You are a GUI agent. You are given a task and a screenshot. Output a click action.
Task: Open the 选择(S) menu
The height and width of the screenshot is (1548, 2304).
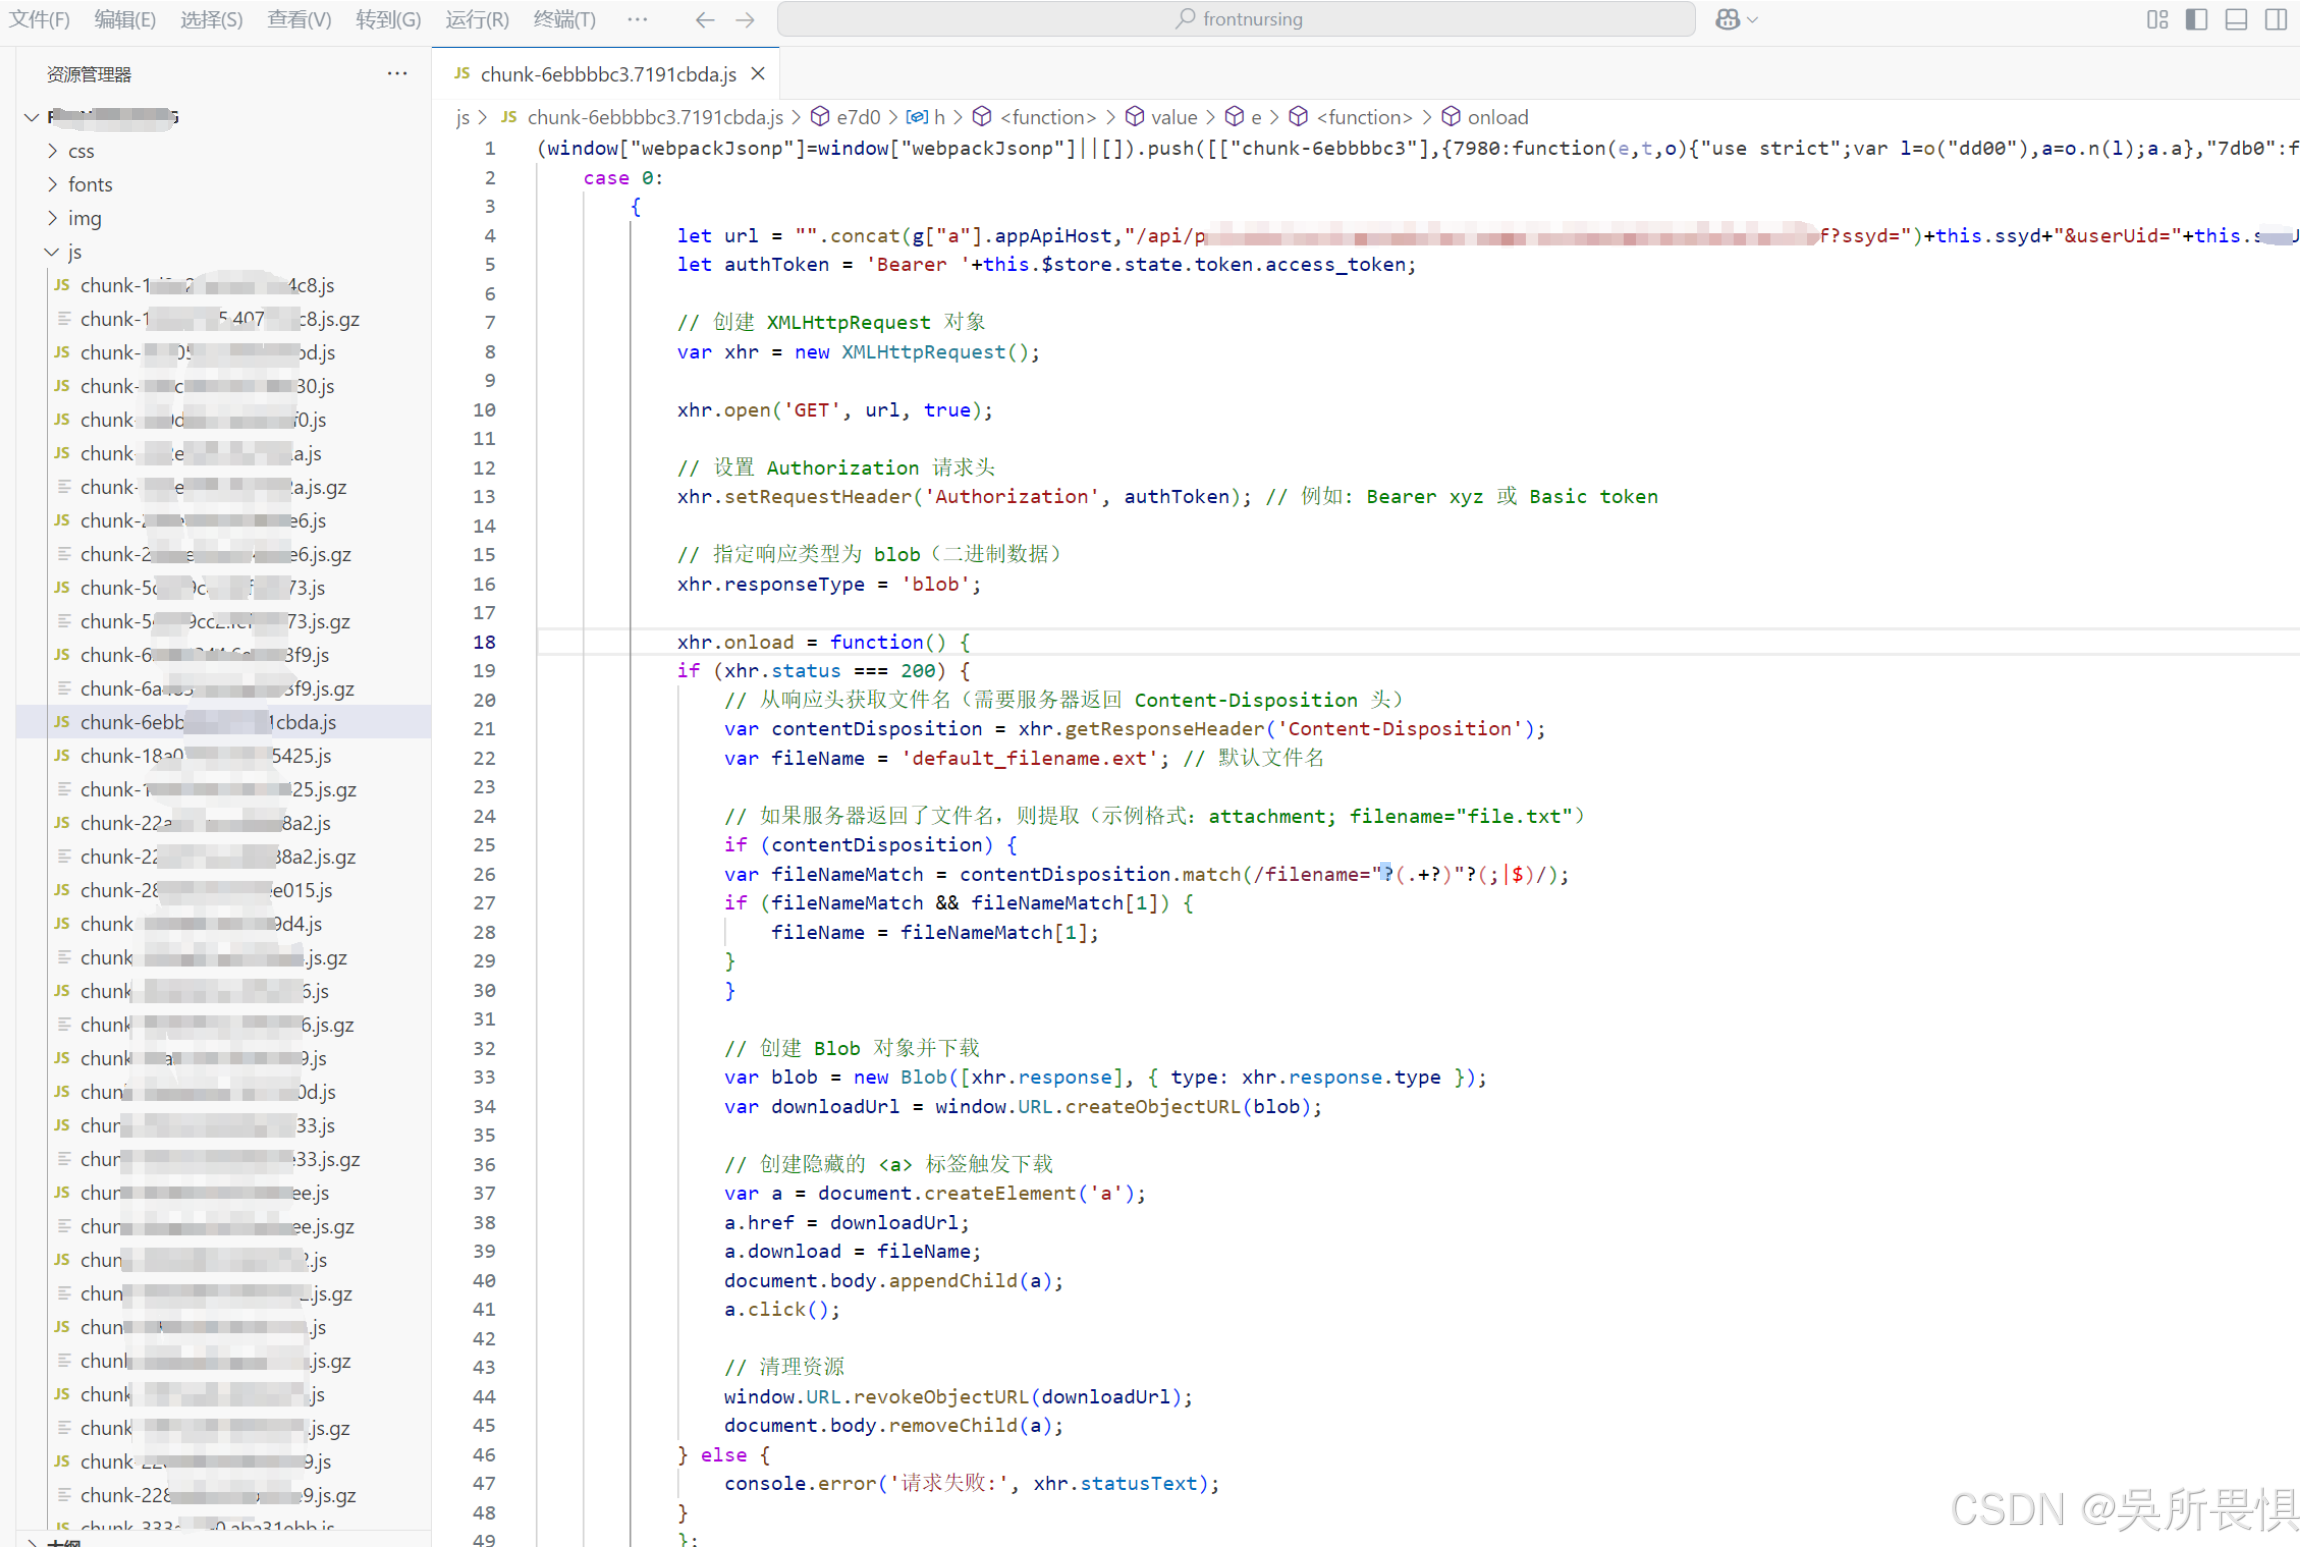point(212,19)
